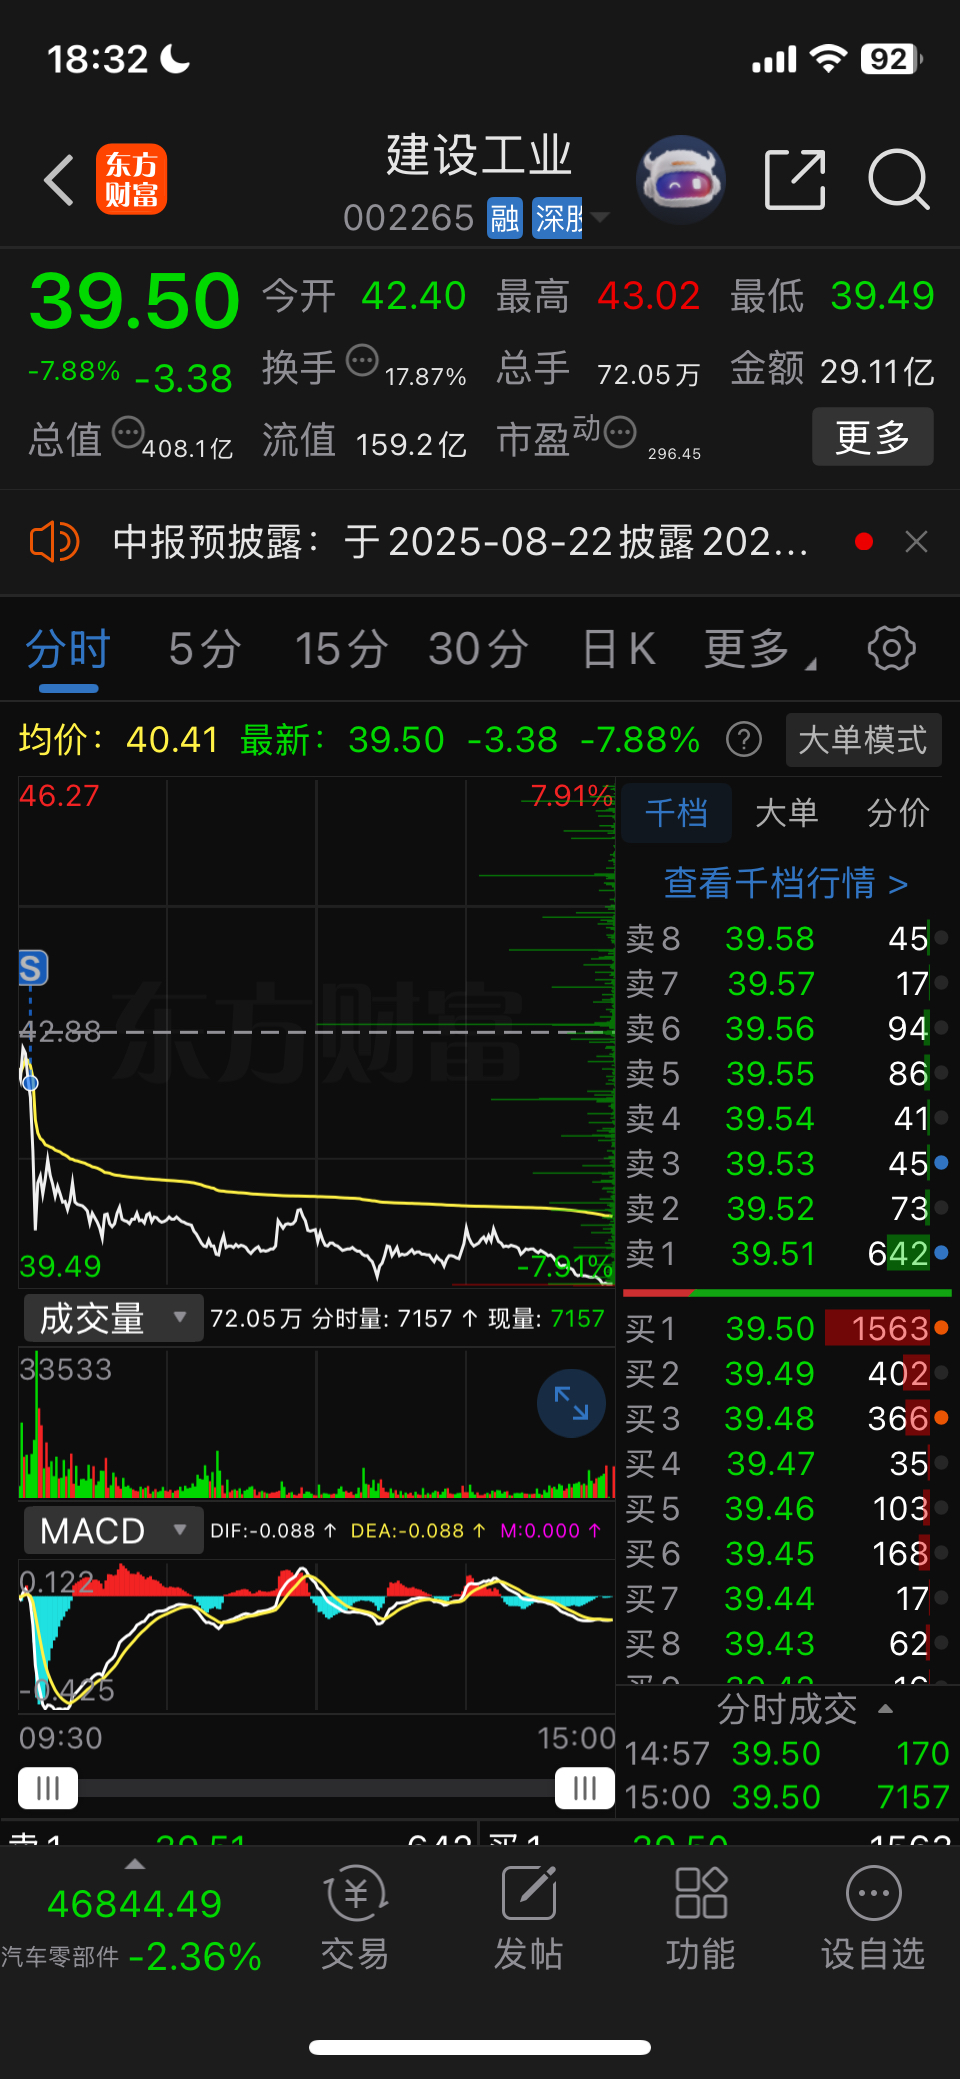
Task: Tap the info icon beside 市盈动
Action: [620, 432]
